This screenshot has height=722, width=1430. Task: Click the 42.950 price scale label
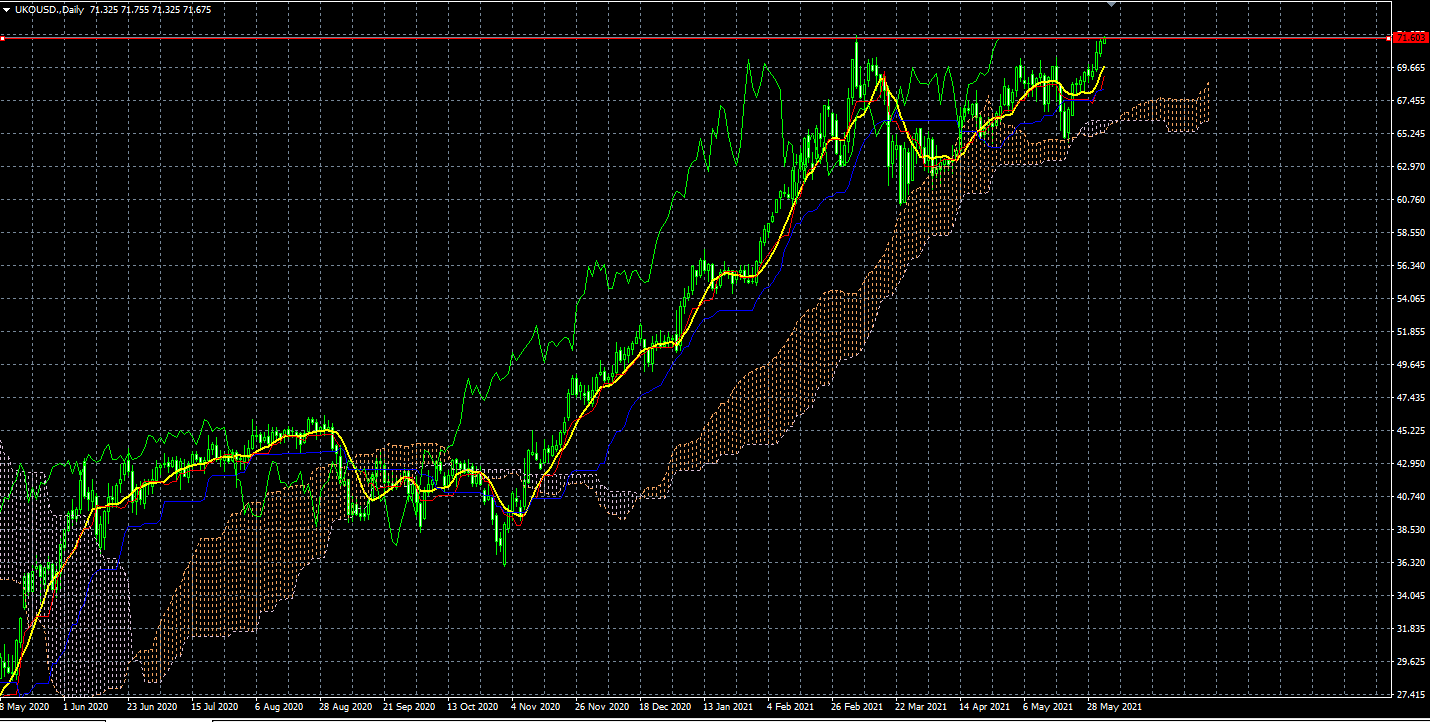coord(1410,464)
